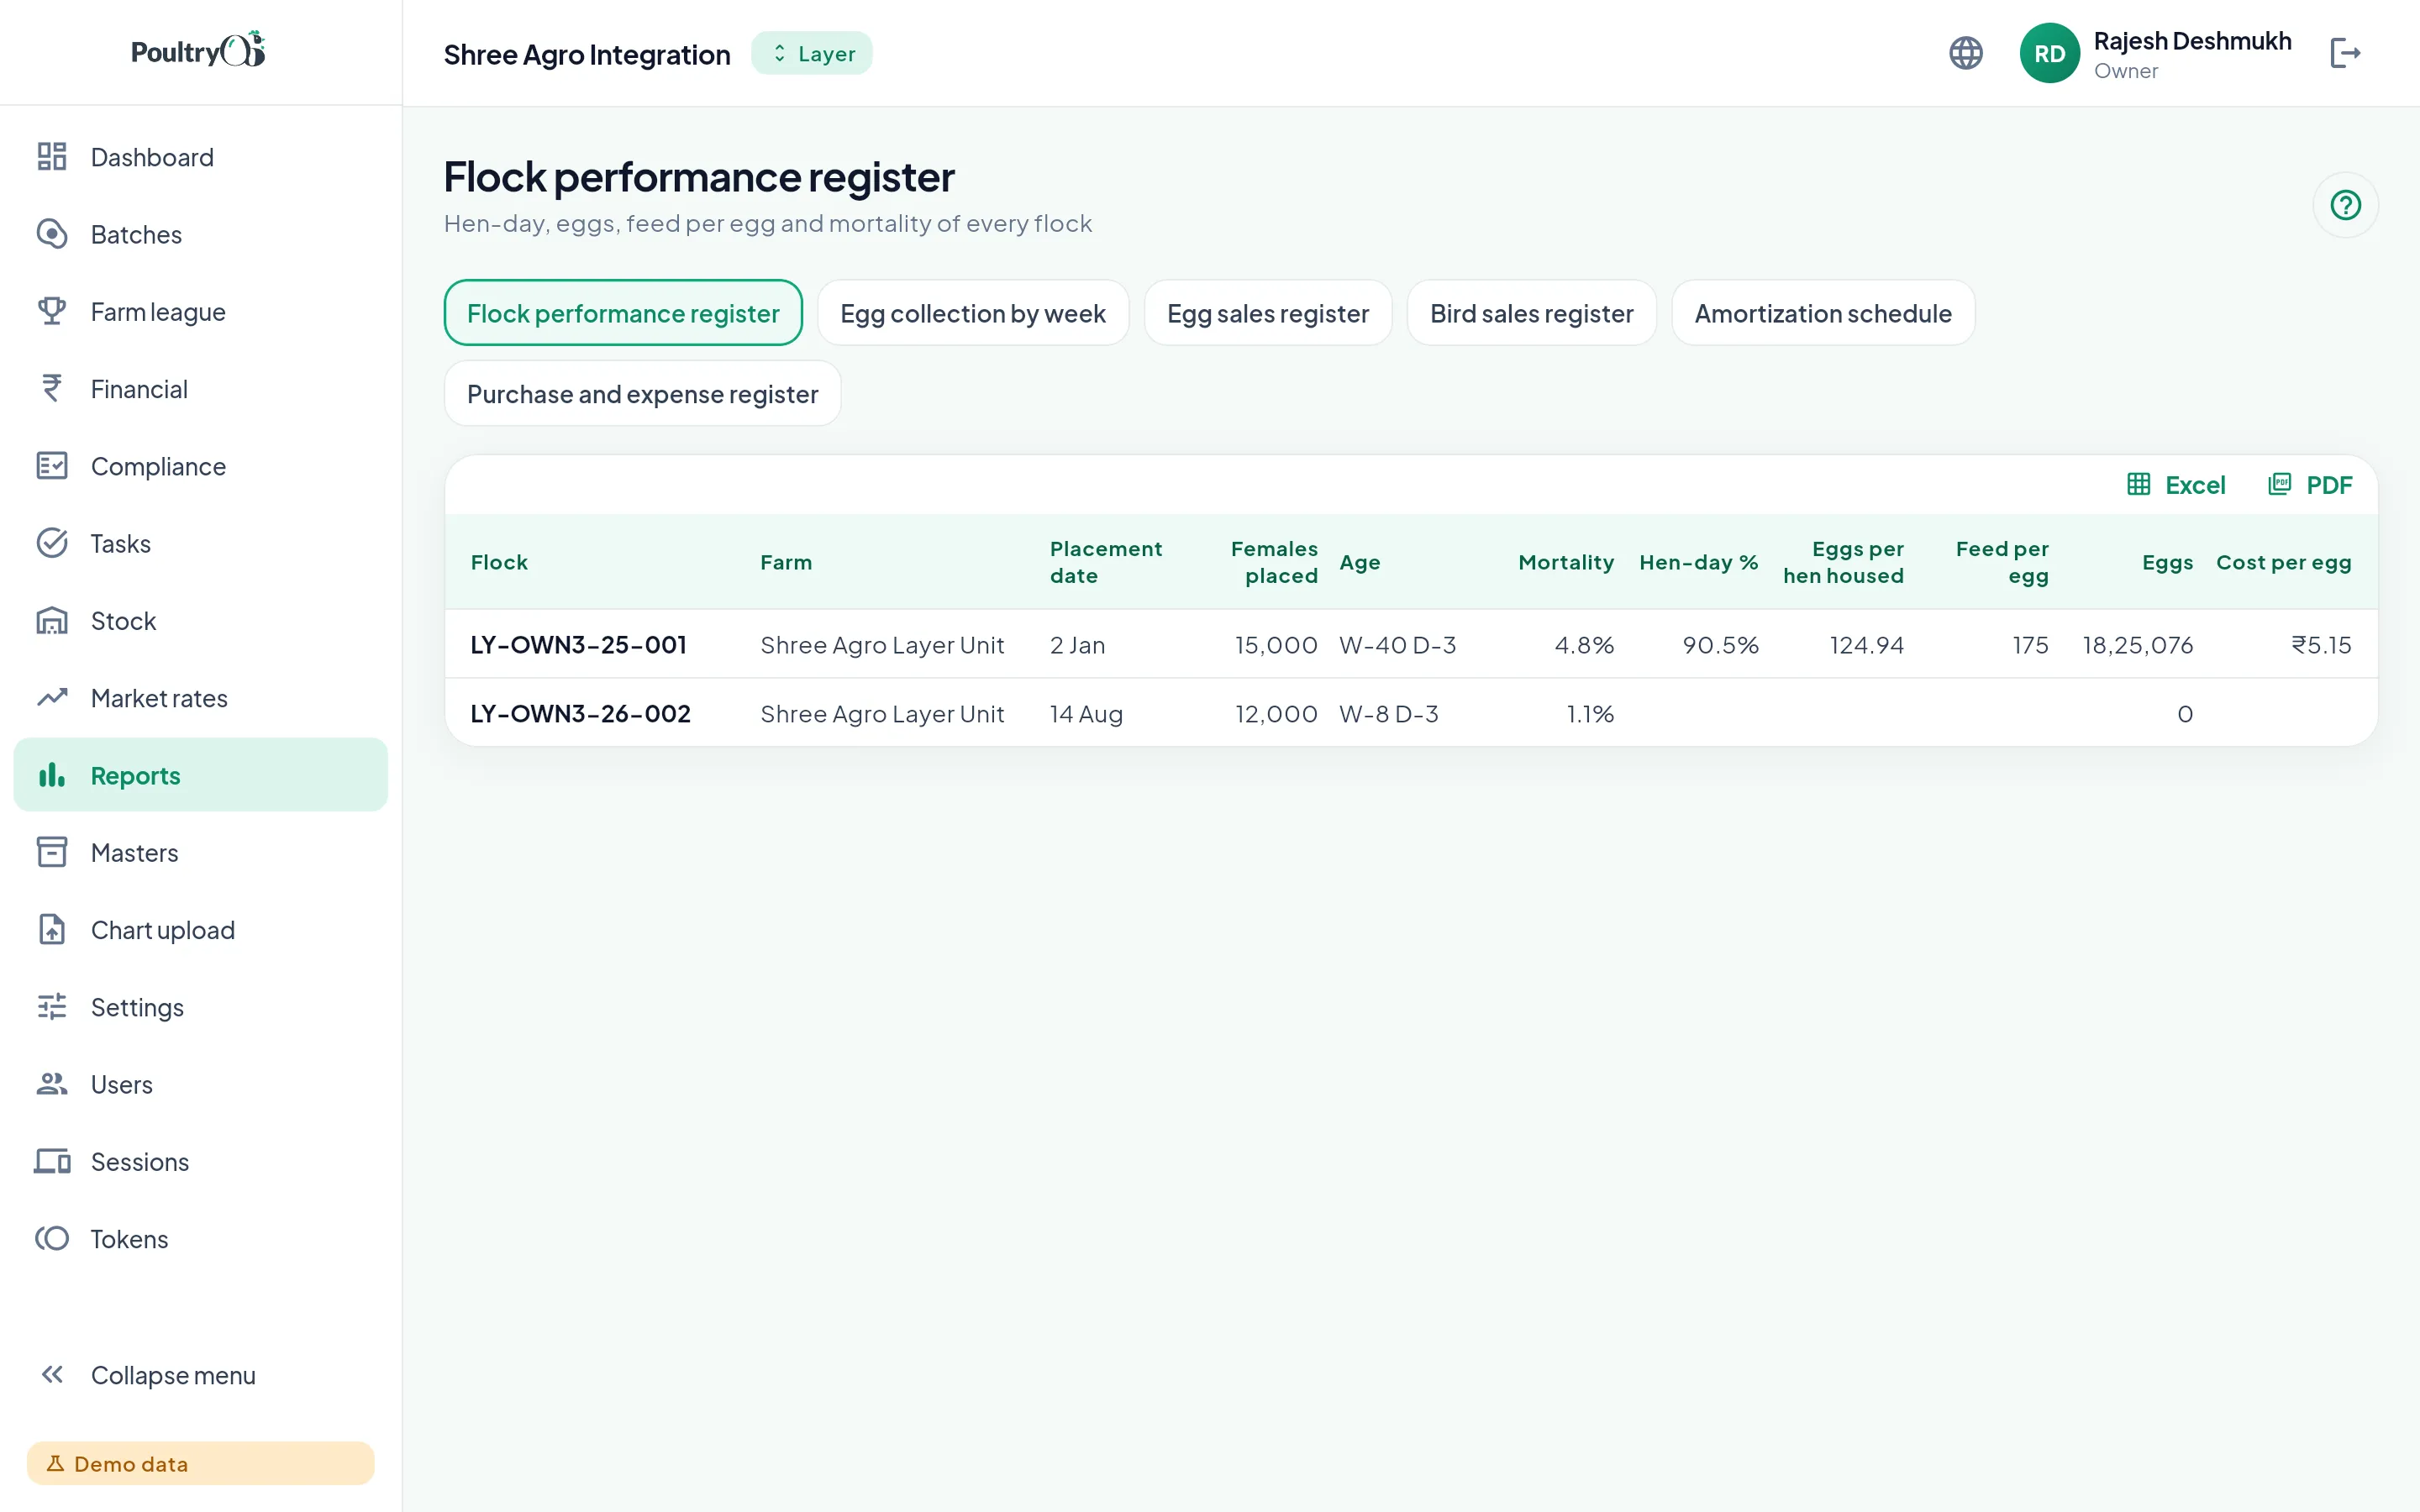Screen dimensions: 2420x1512
Task: Open Tokens coin icon
Action: (52, 1238)
